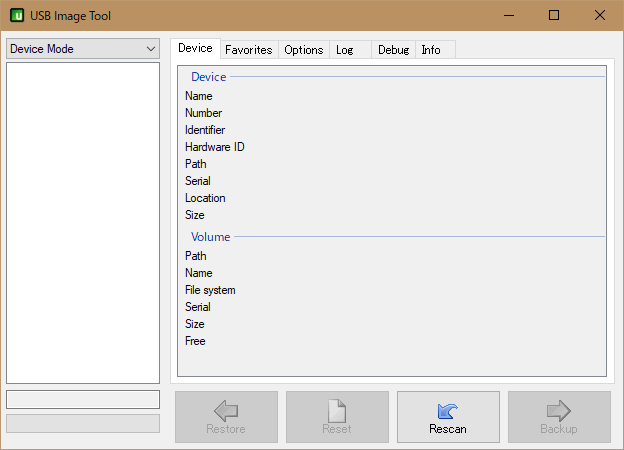Click the lower progress bar under device list
This screenshot has height=450, width=624.
click(82, 423)
